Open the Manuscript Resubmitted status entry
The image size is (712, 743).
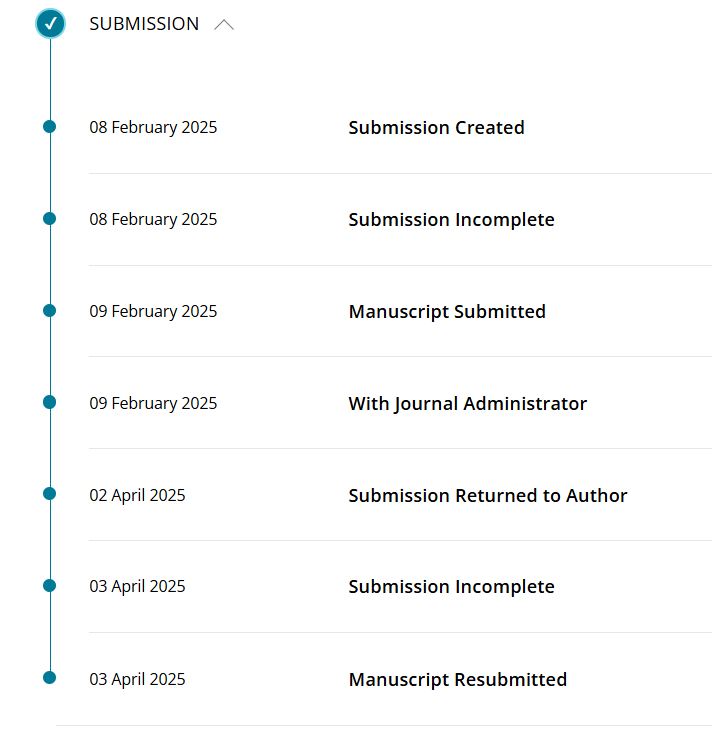click(458, 680)
